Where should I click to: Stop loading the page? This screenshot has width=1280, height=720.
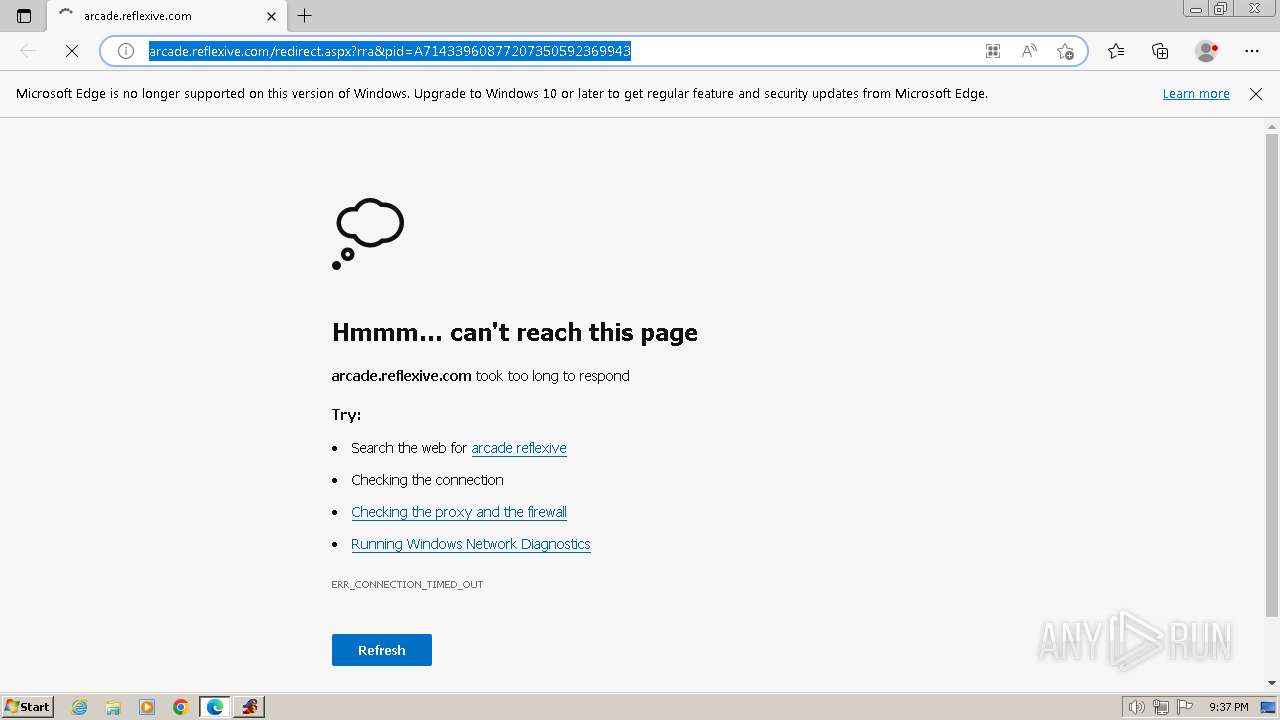(x=72, y=51)
